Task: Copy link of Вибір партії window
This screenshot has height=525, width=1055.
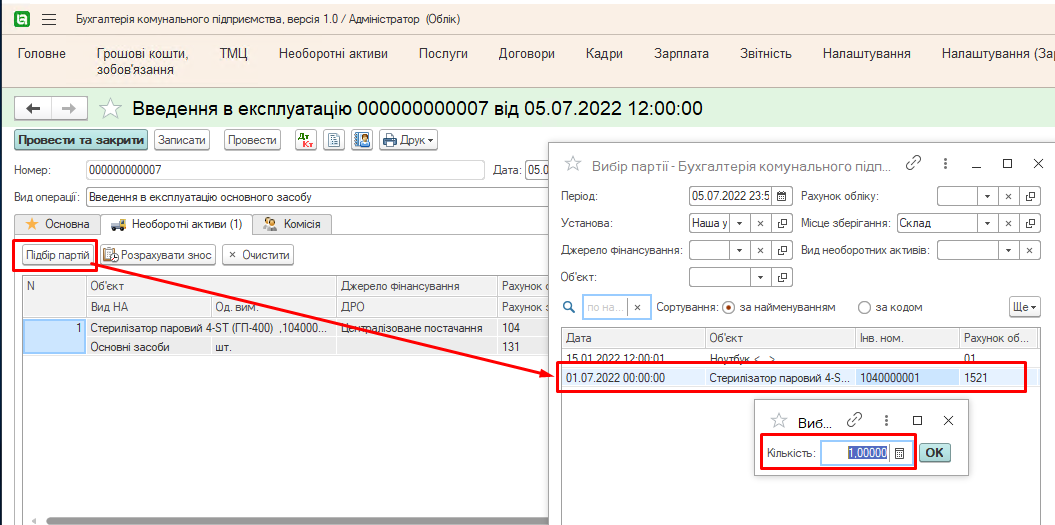Action: pyautogui.click(x=912, y=164)
